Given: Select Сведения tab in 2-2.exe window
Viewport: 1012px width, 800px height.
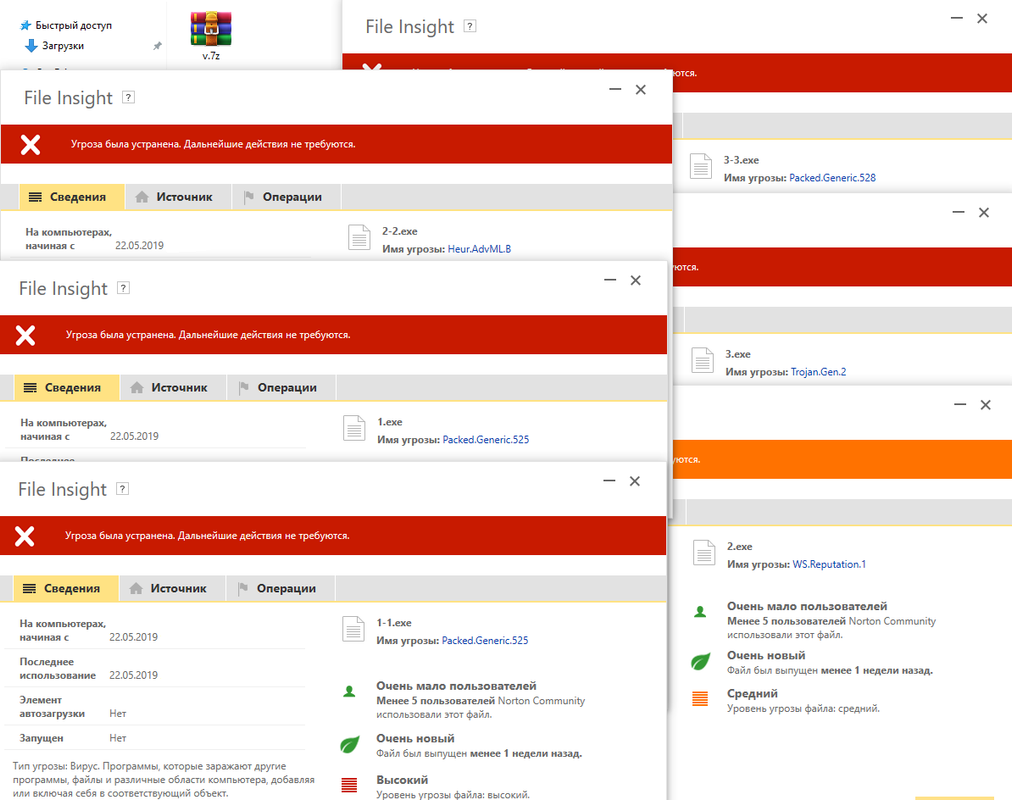Looking at the screenshot, I should pos(72,197).
